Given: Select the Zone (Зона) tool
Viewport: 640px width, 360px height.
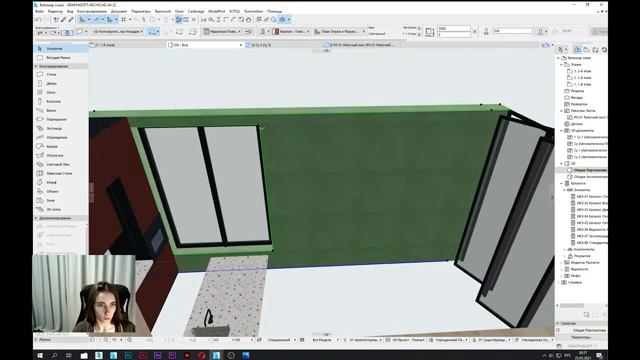Looking at the screenshot, I should pos(60,200).
